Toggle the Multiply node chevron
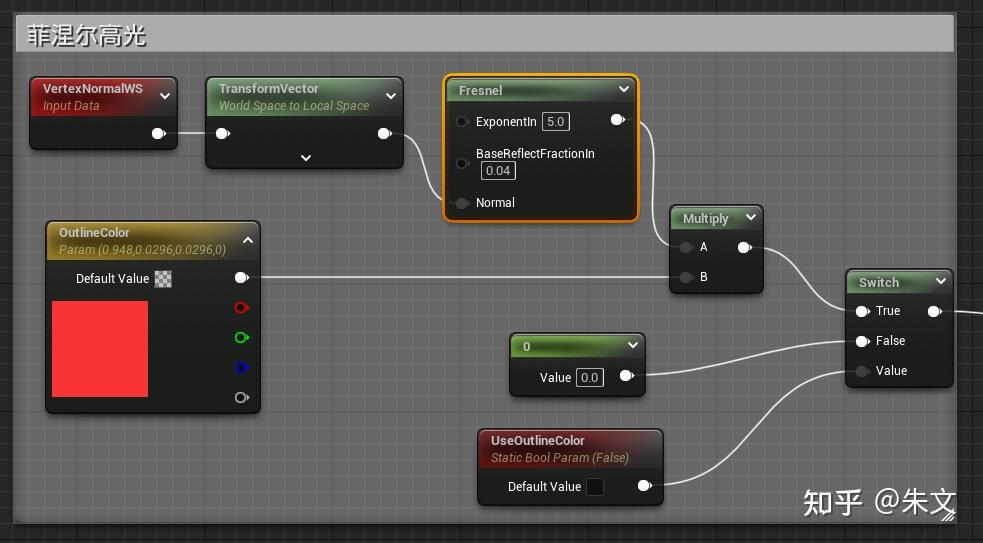The image size is (983, 543). 750,218
